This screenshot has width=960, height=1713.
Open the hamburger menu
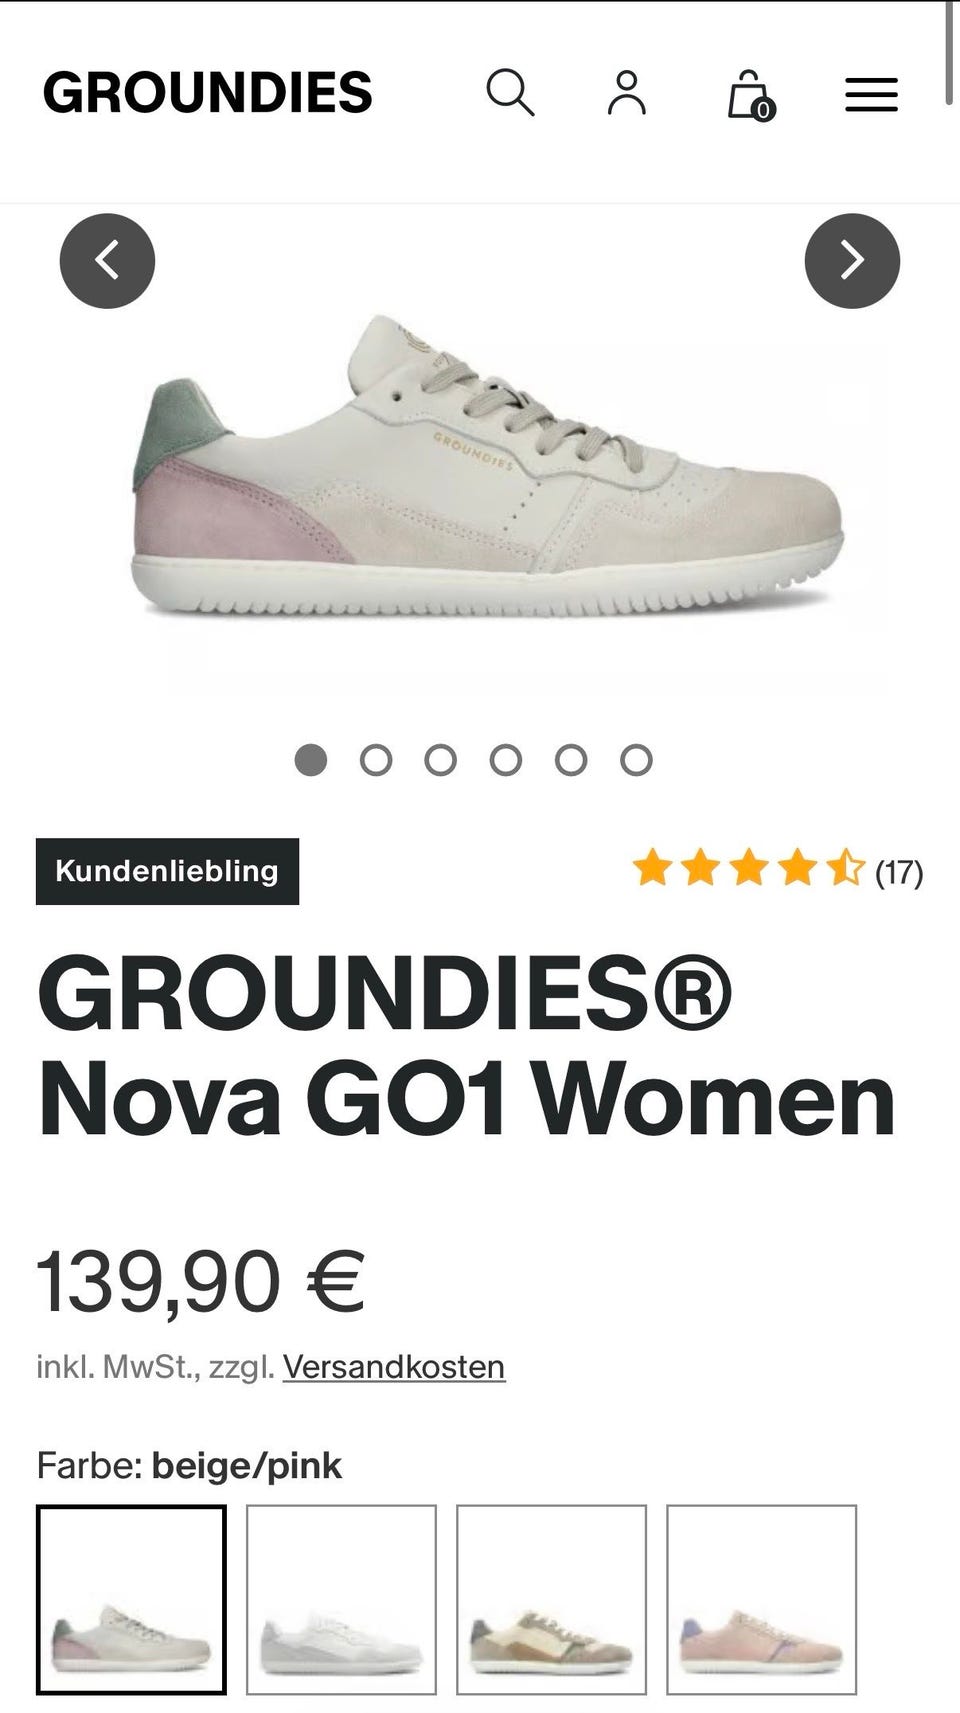pos(871,95)
